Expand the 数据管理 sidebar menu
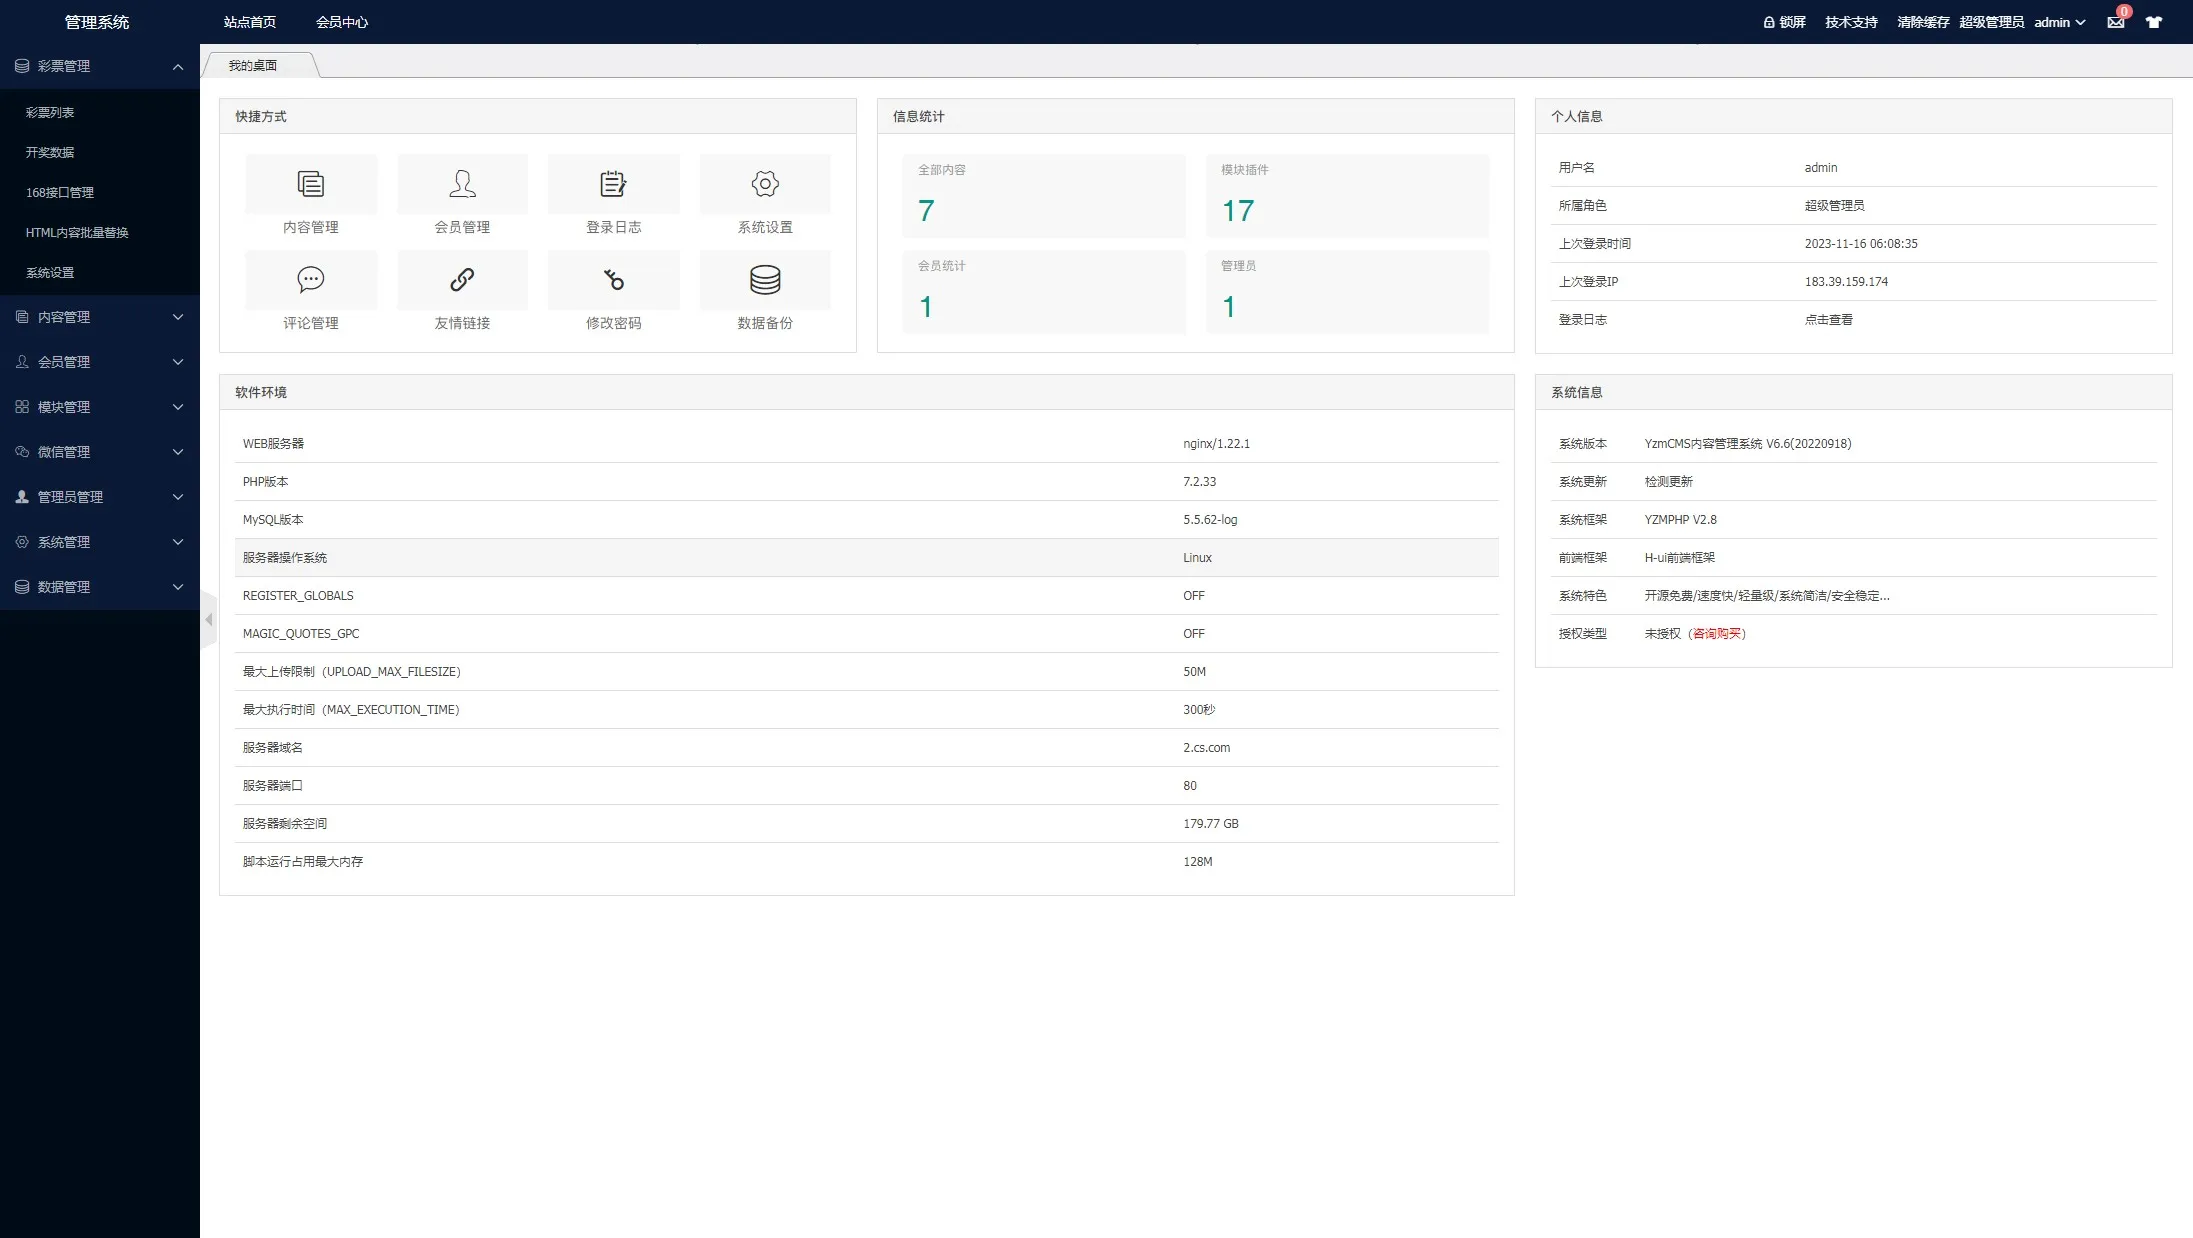Viewport: 2193px width, 1238px height. pos(100,587)
